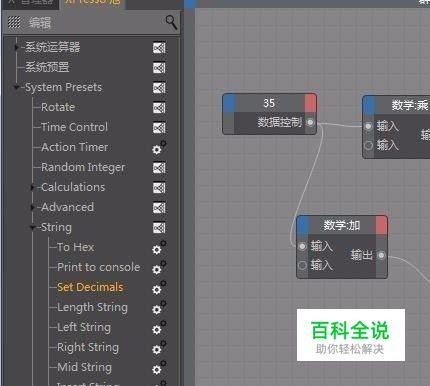Screen dimensions: 430x386
Task: Select the Print to console item
Action: (x=99, y=267)
